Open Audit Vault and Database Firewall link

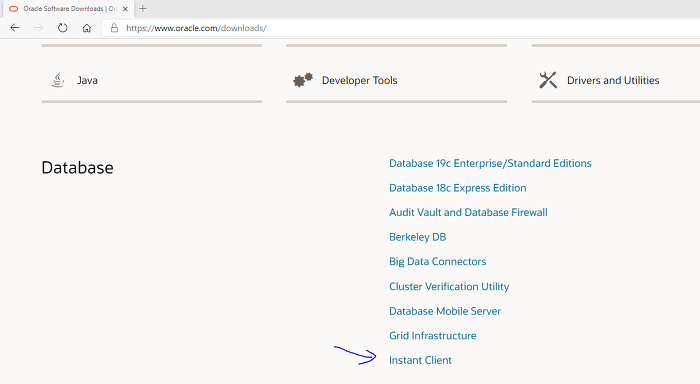[468, 213]
